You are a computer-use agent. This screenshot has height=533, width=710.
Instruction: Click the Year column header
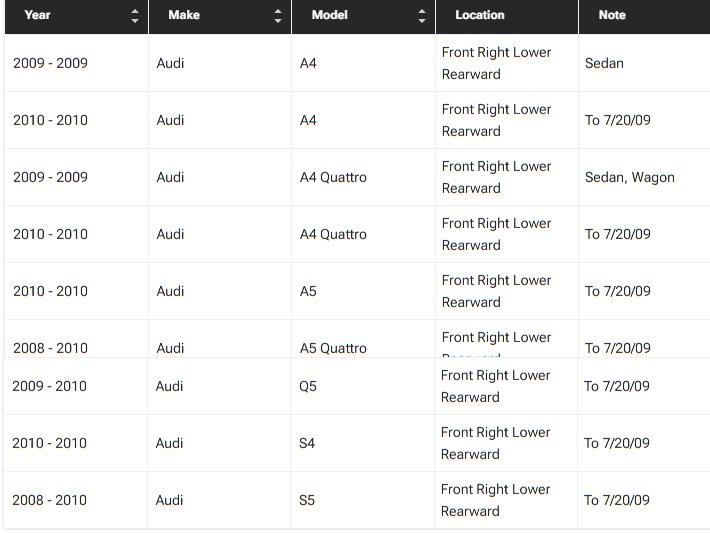click(x=38, y=16)
